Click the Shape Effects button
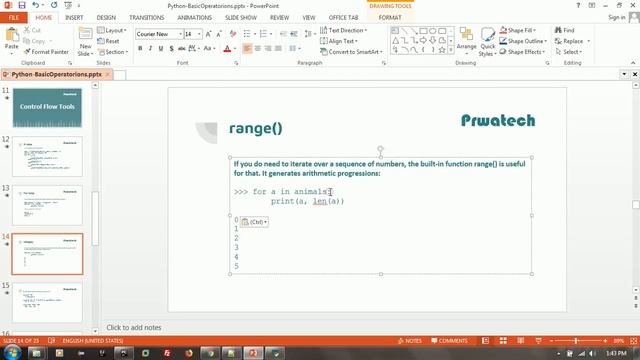This screenshot has height=360, width=640. (x=522, y=52)
